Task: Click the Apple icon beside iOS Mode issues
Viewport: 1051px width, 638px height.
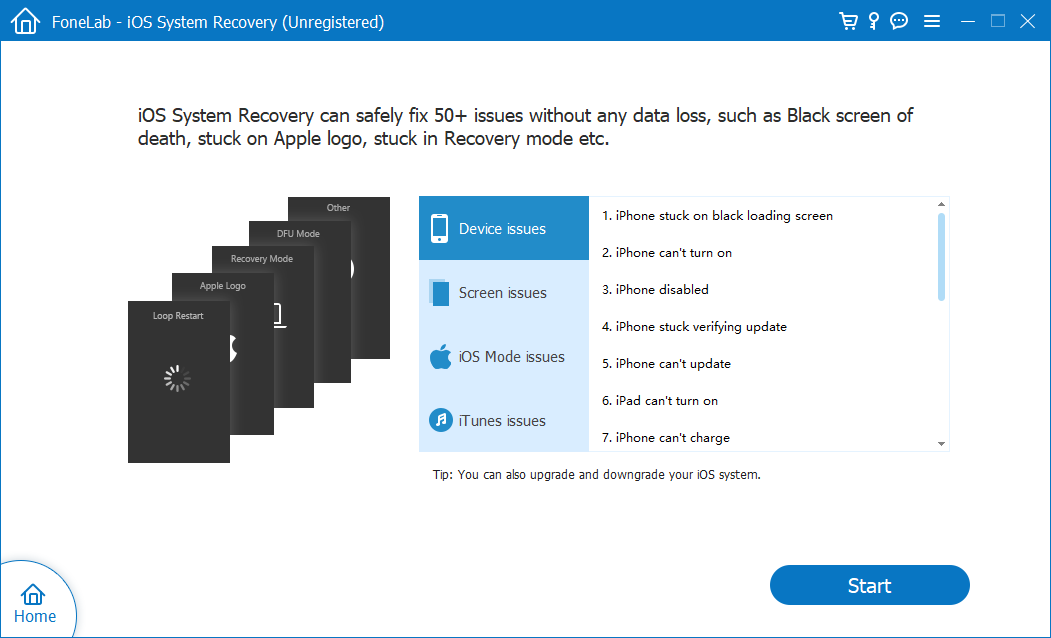Action: (440, 357)
